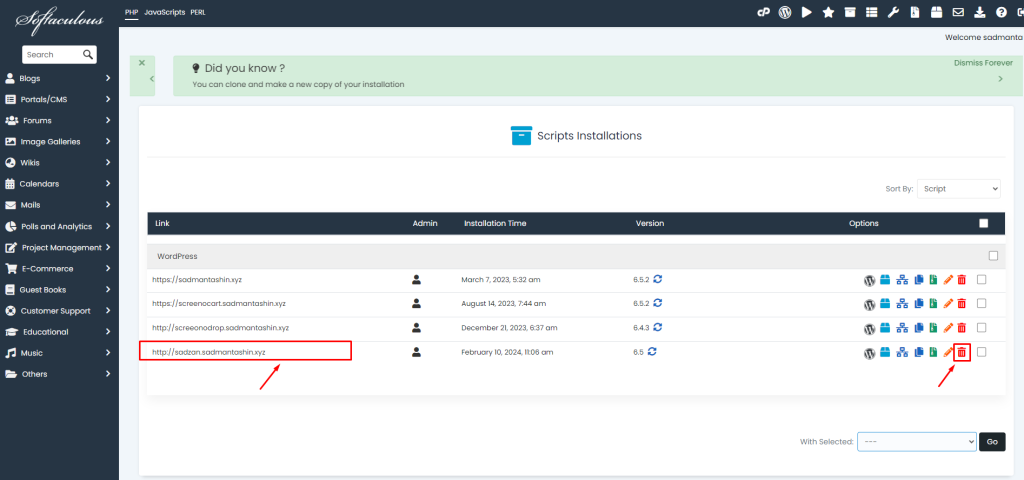This screenshot has width=1024, height=480.
Task: Click the trash icon for sadzan.sadmantashin.xyz
Action: tap(961, 352)
